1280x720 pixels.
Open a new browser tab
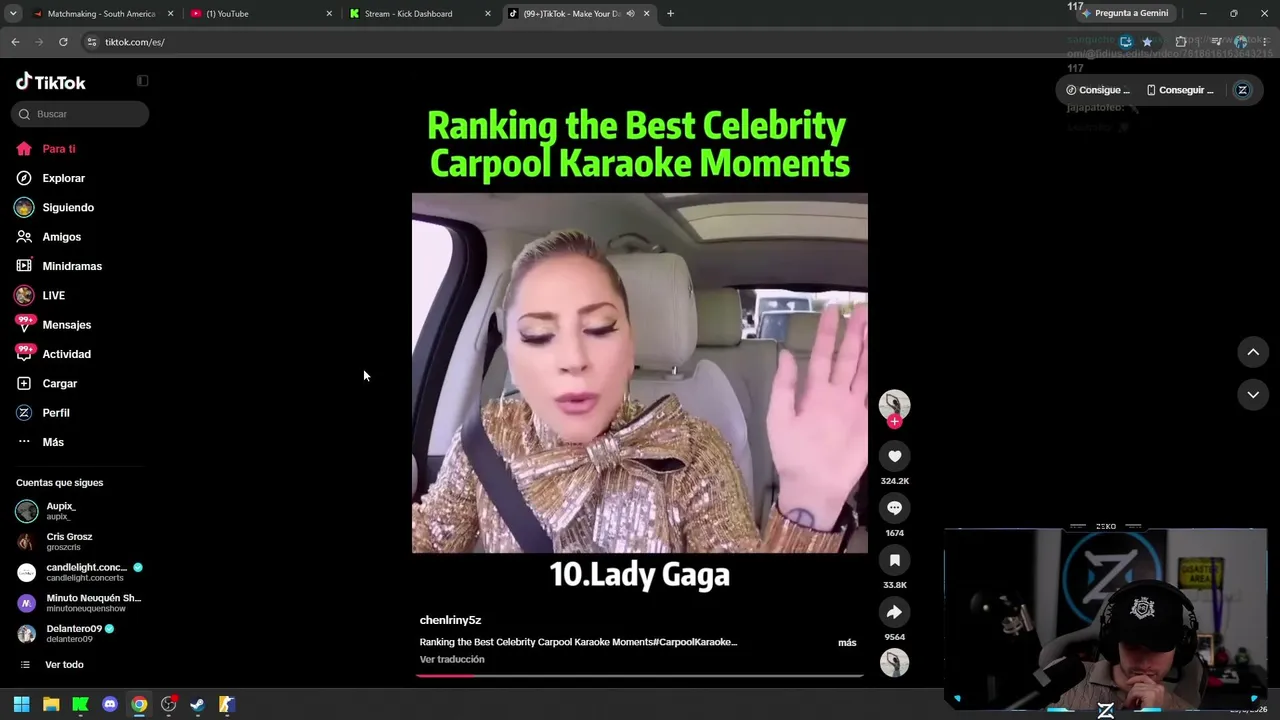click(x=670, y=14)
